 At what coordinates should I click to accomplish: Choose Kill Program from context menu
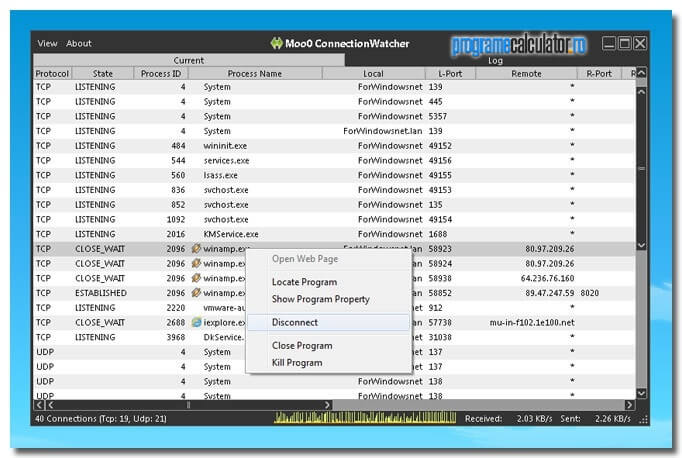click(x=297, y=362)
